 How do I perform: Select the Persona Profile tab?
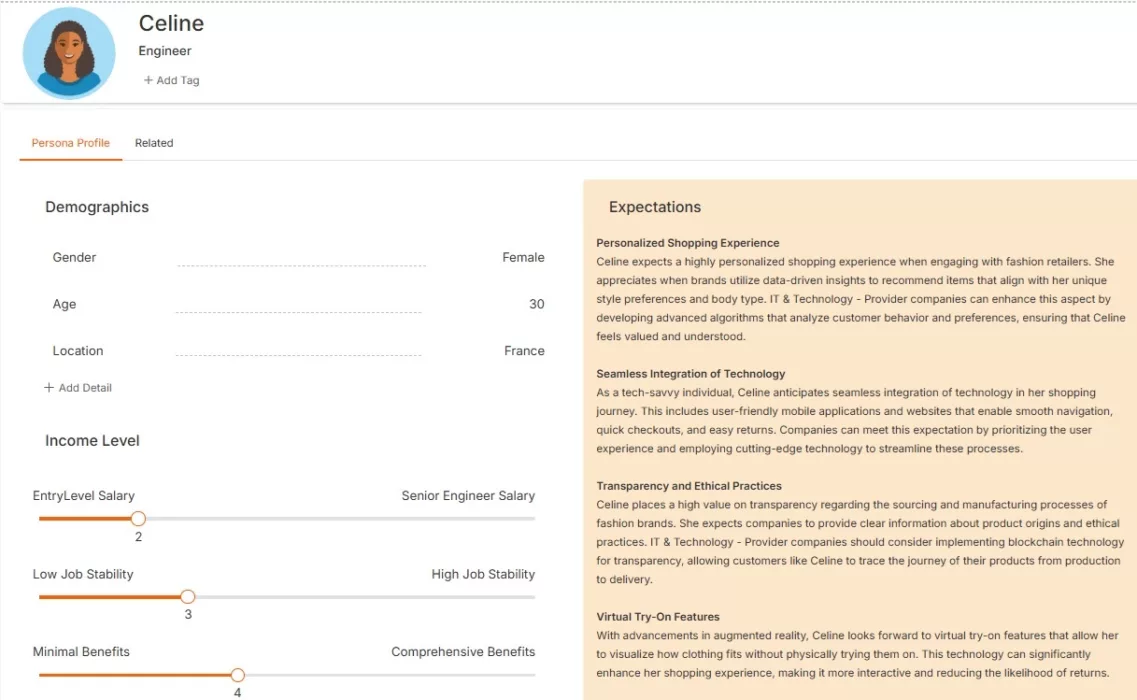tap(70, 143)
